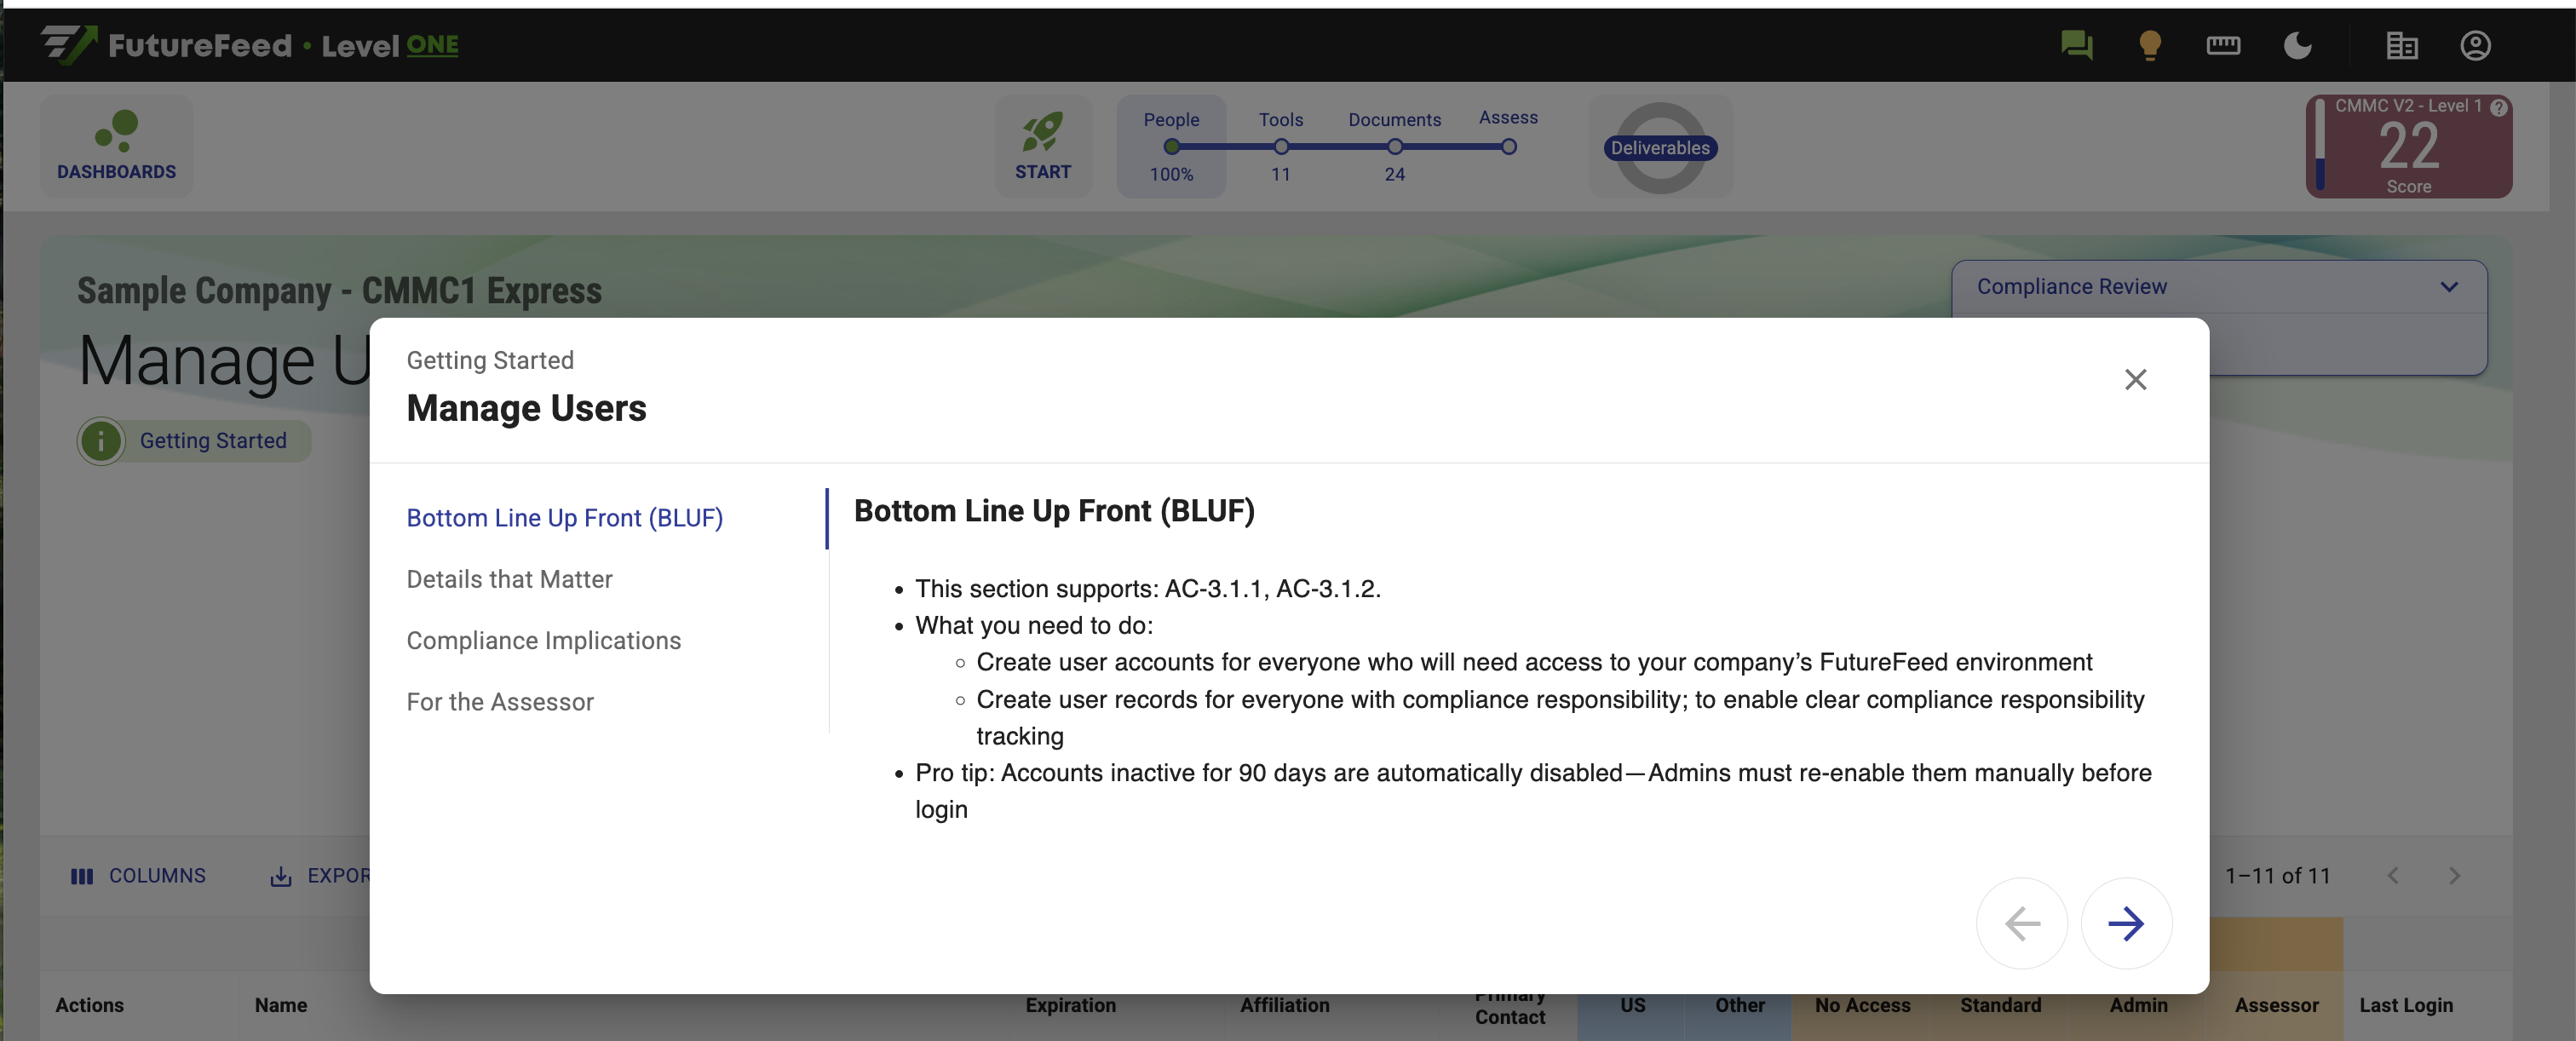The image size is (2576, 1041).
Task: Open the company building icon
Action: point(2401,45)
